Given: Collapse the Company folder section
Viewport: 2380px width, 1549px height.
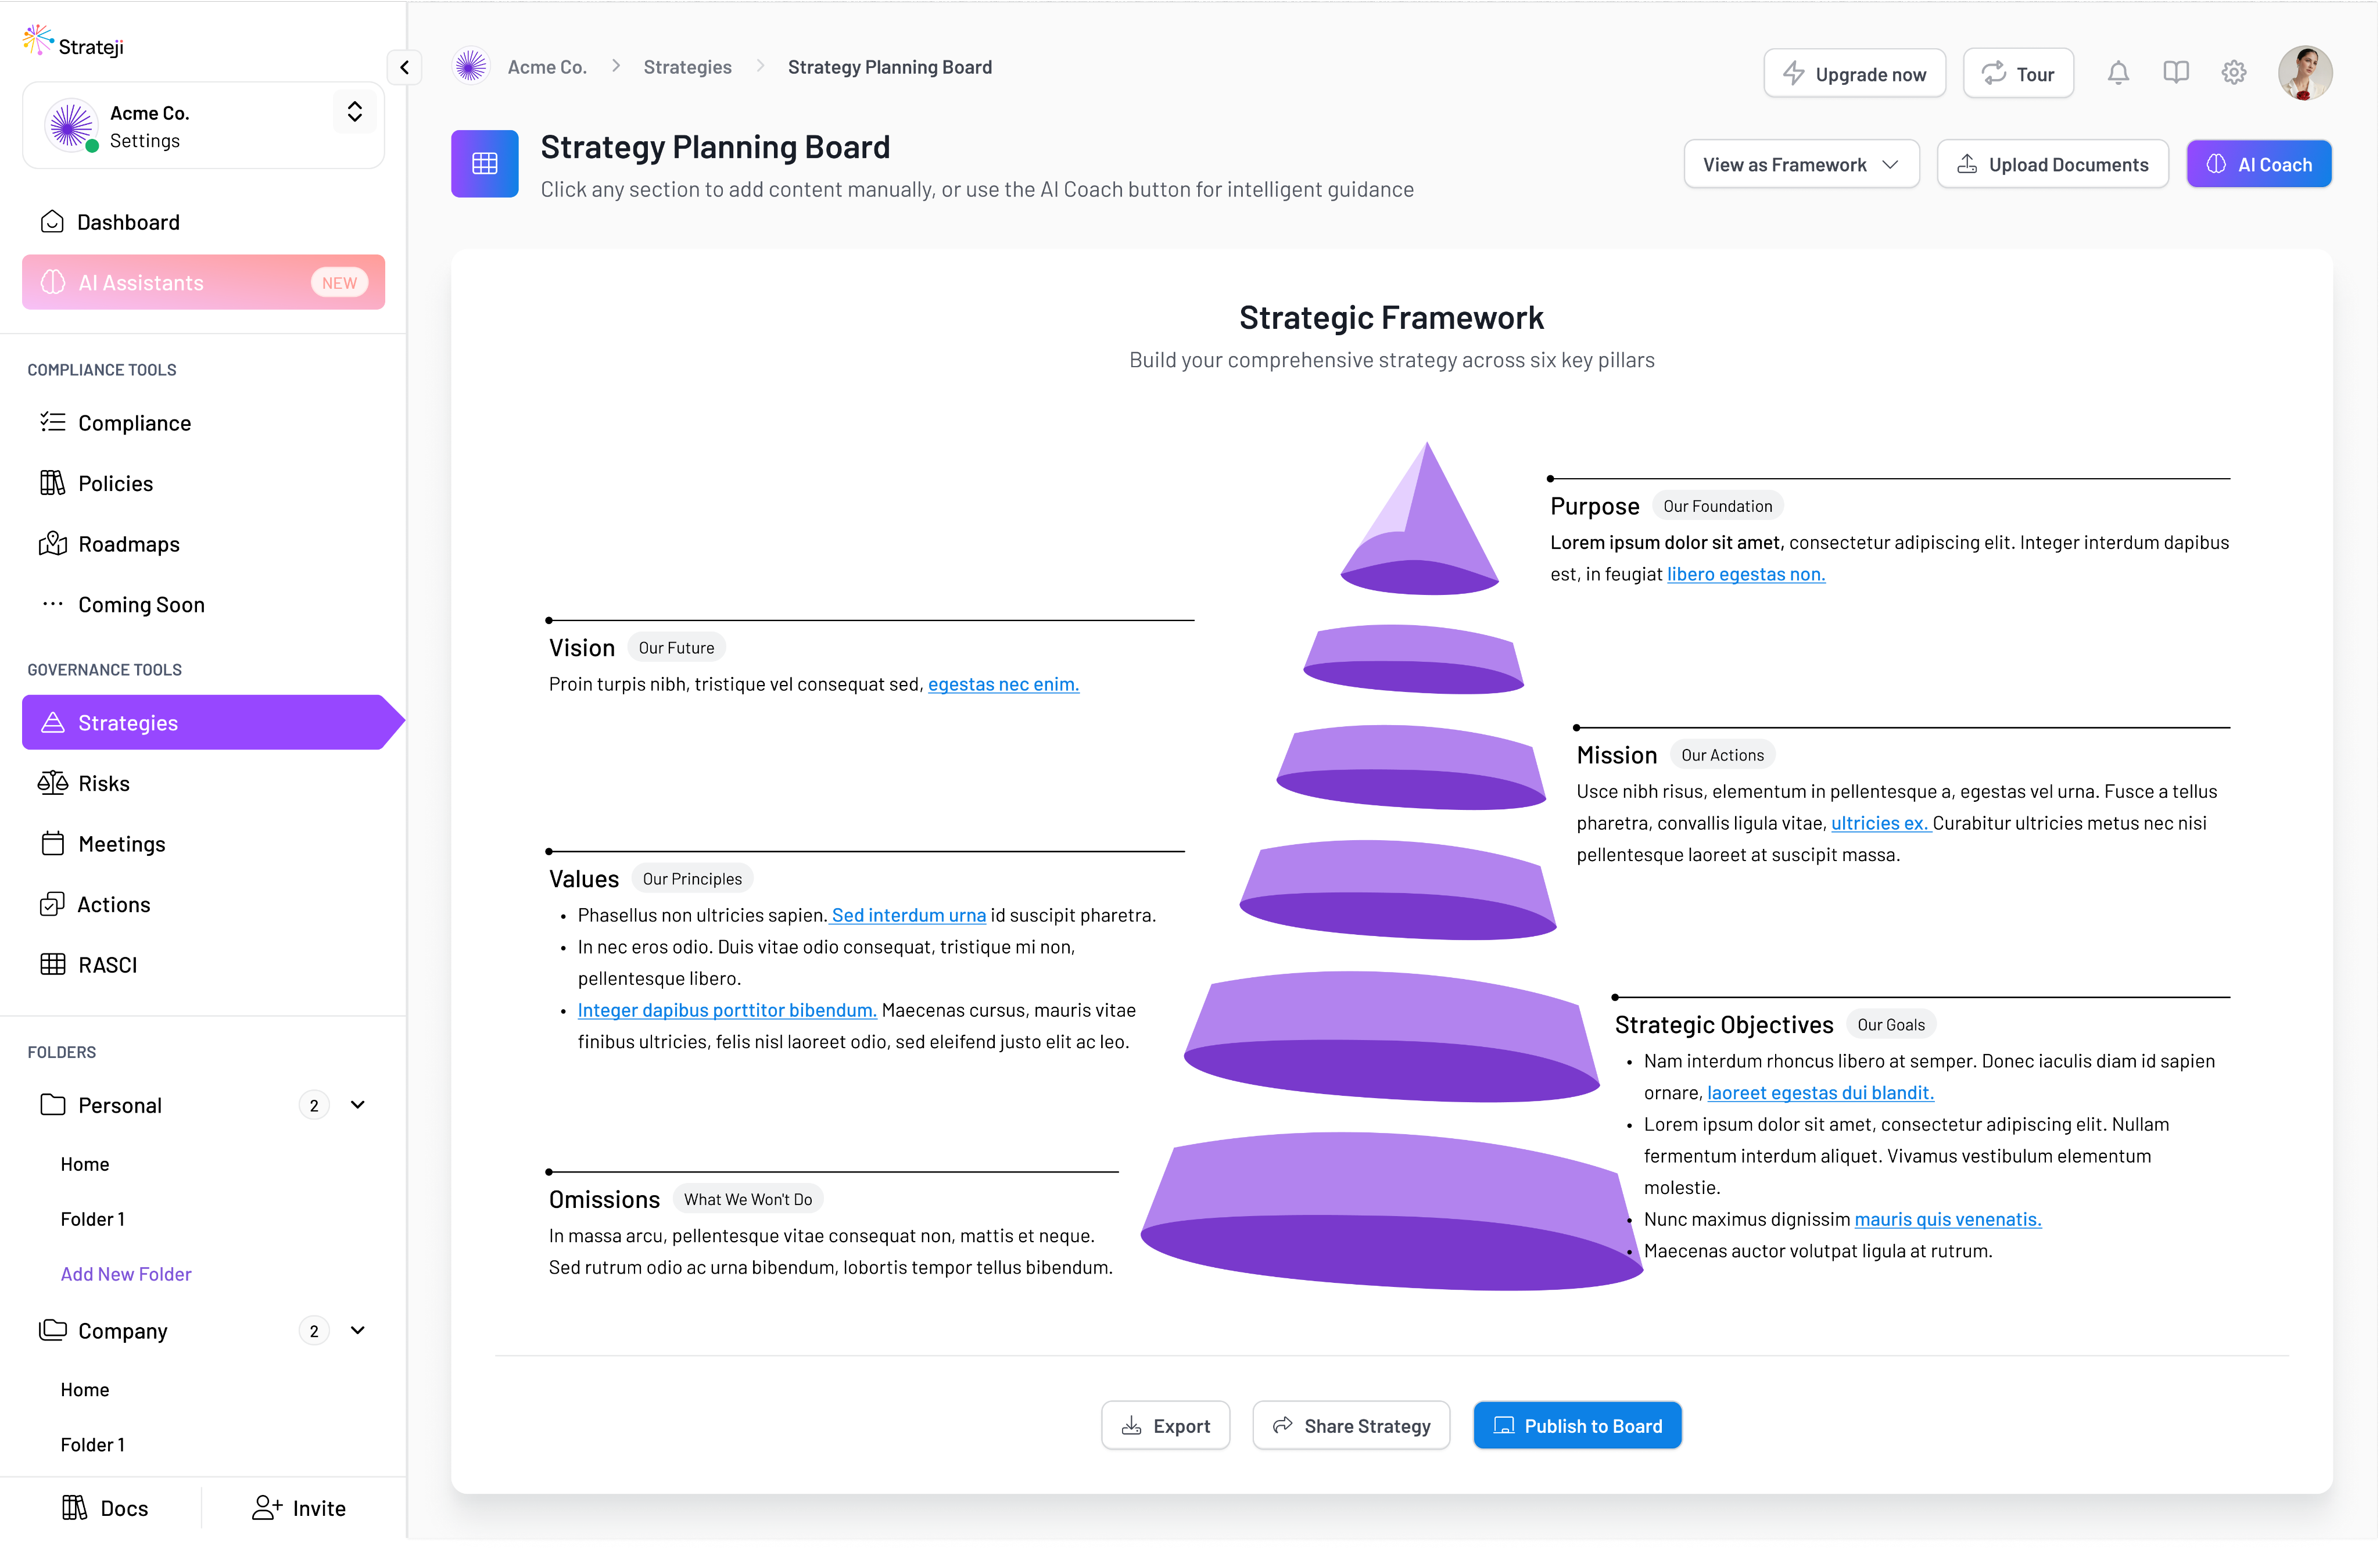Looking at the screenshot, I should pos(358,1330).
